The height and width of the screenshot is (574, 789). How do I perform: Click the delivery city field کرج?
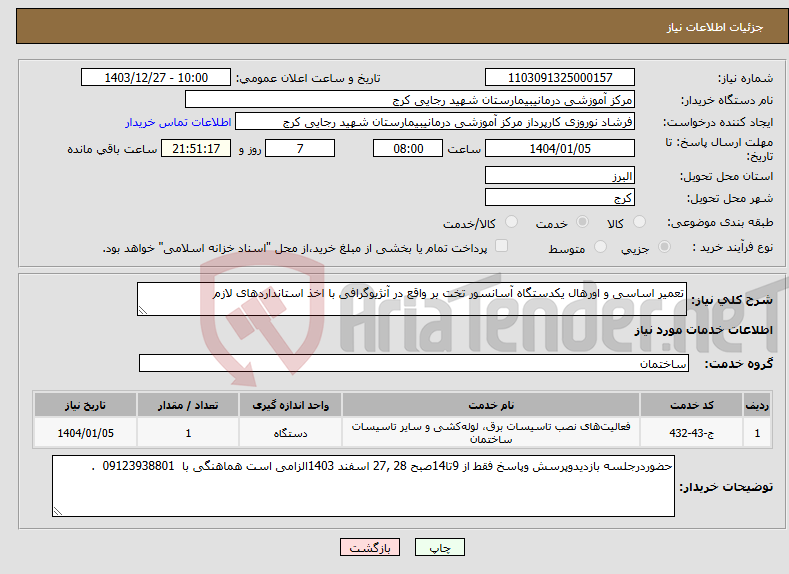pos(560,197)
